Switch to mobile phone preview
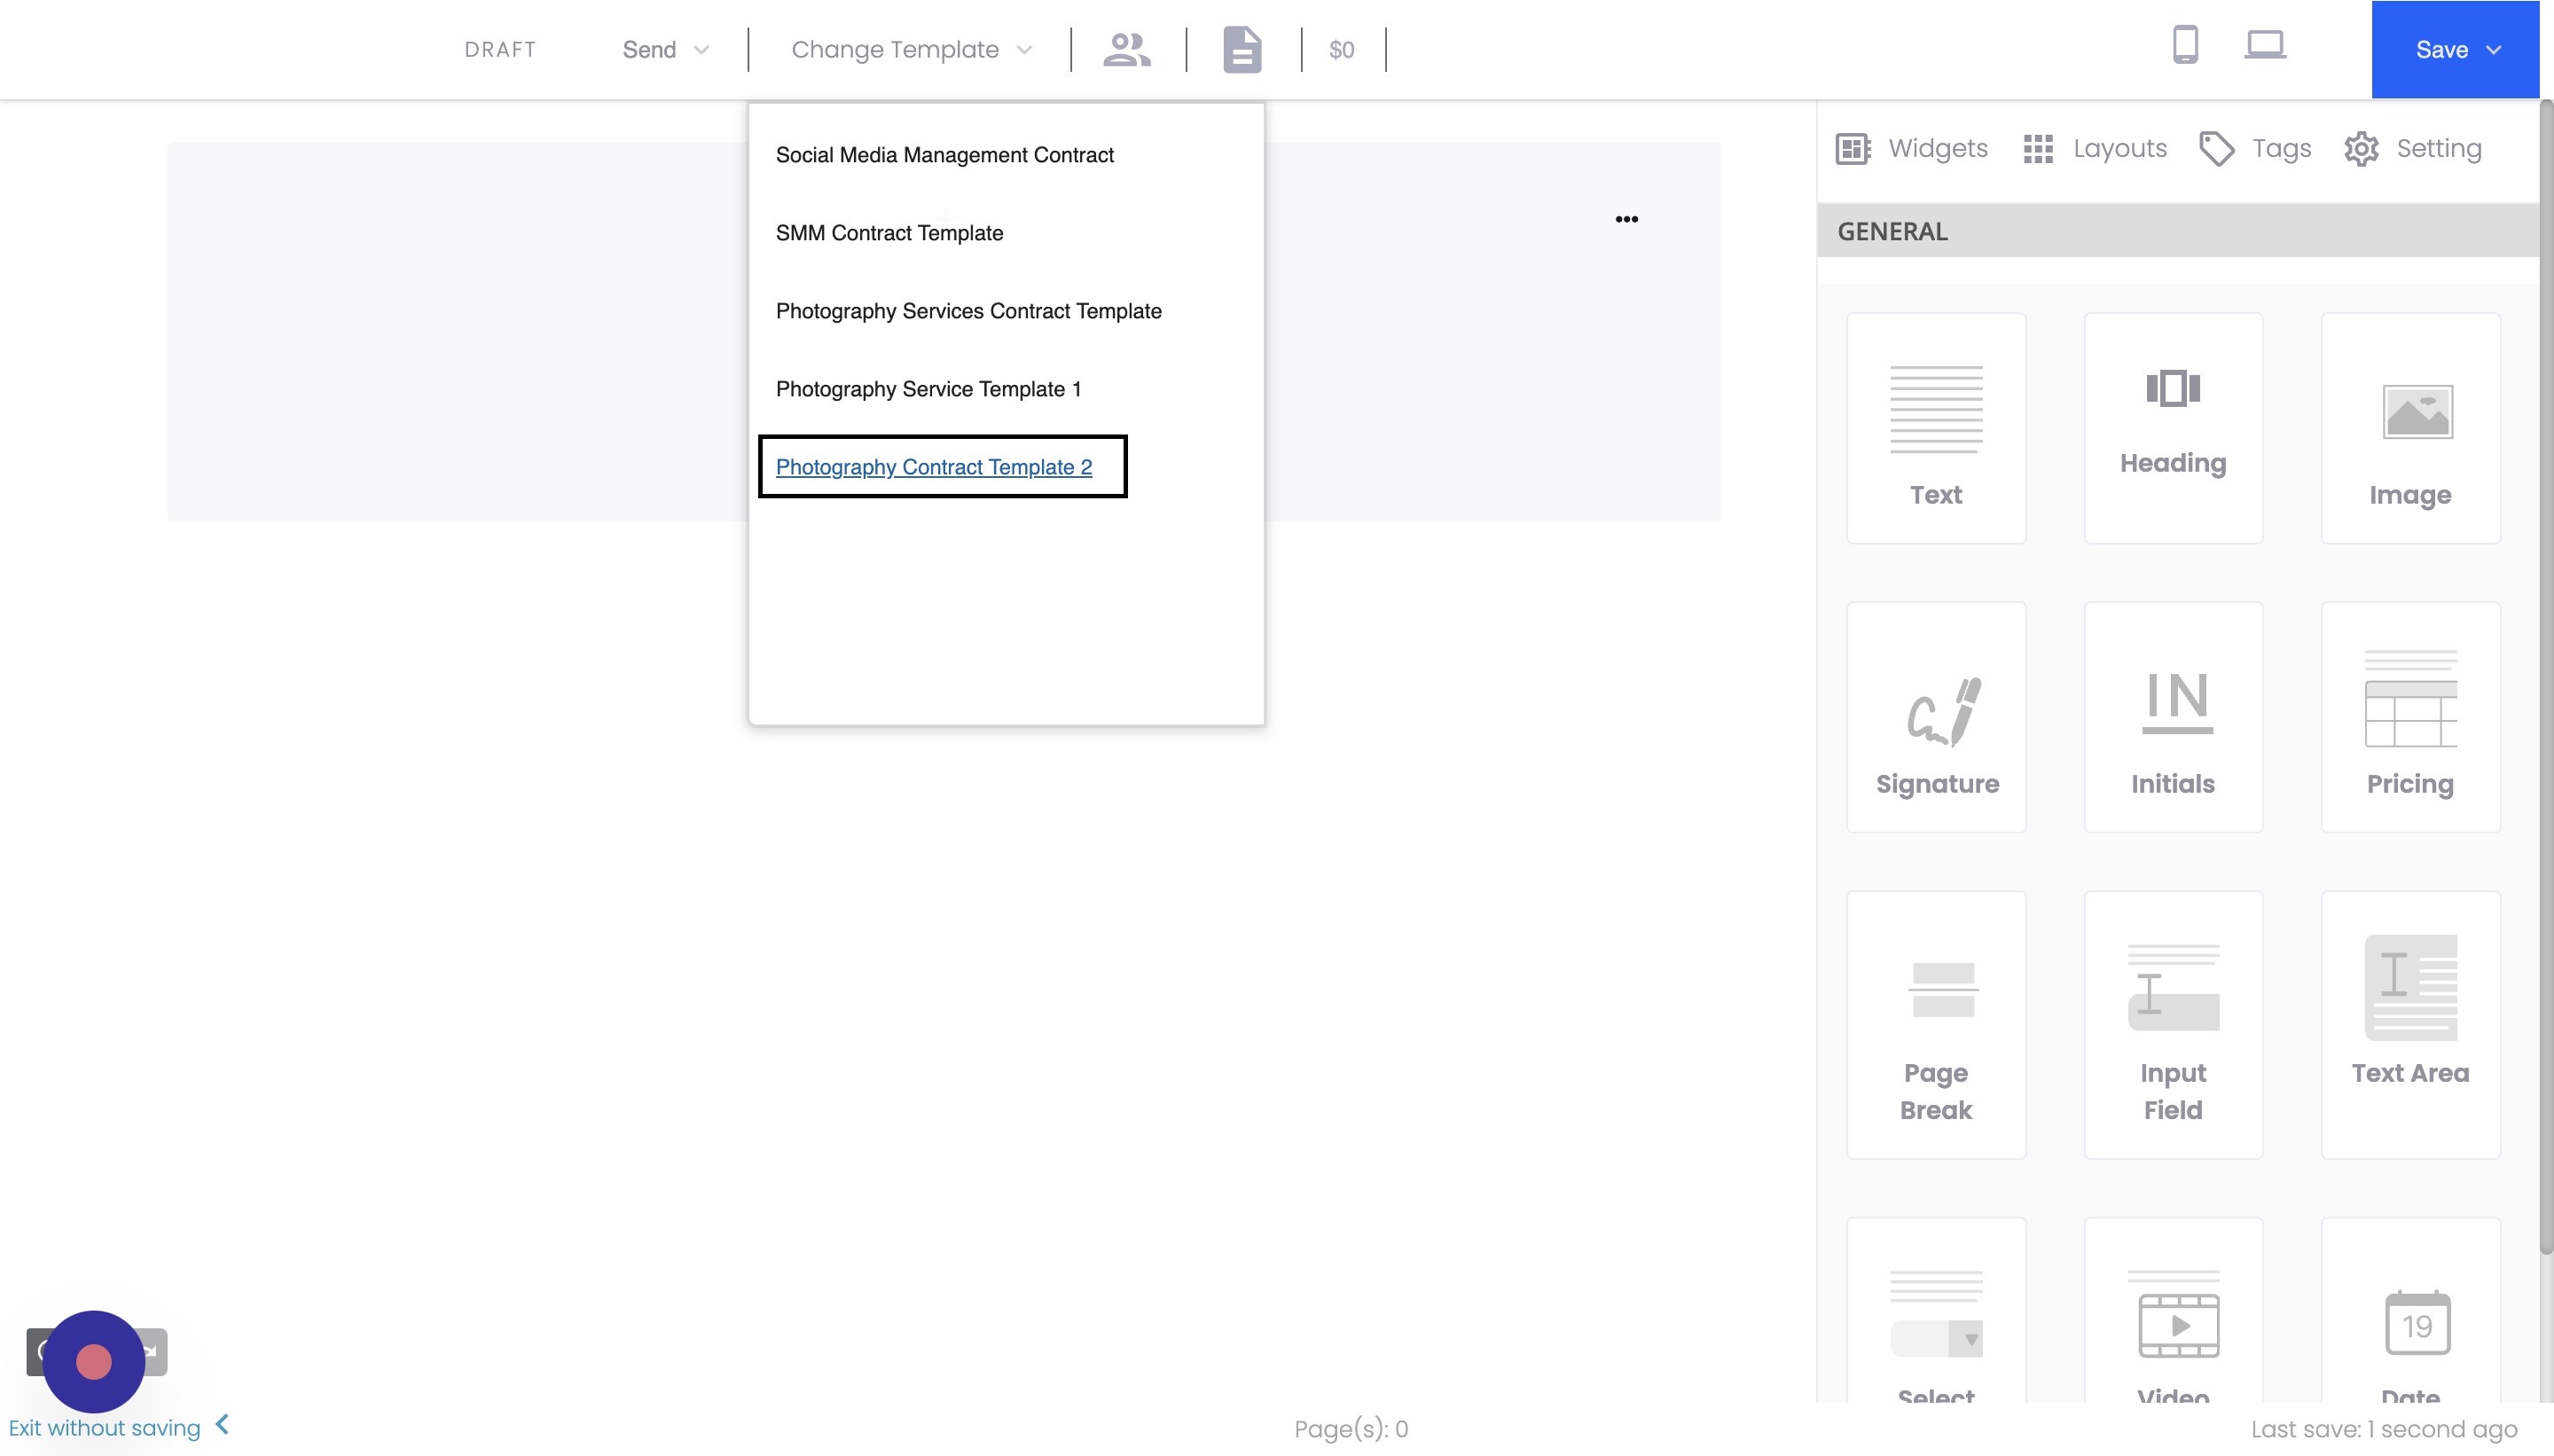The width and height of the screenshot is (2554, 1456). [2185, 45]
